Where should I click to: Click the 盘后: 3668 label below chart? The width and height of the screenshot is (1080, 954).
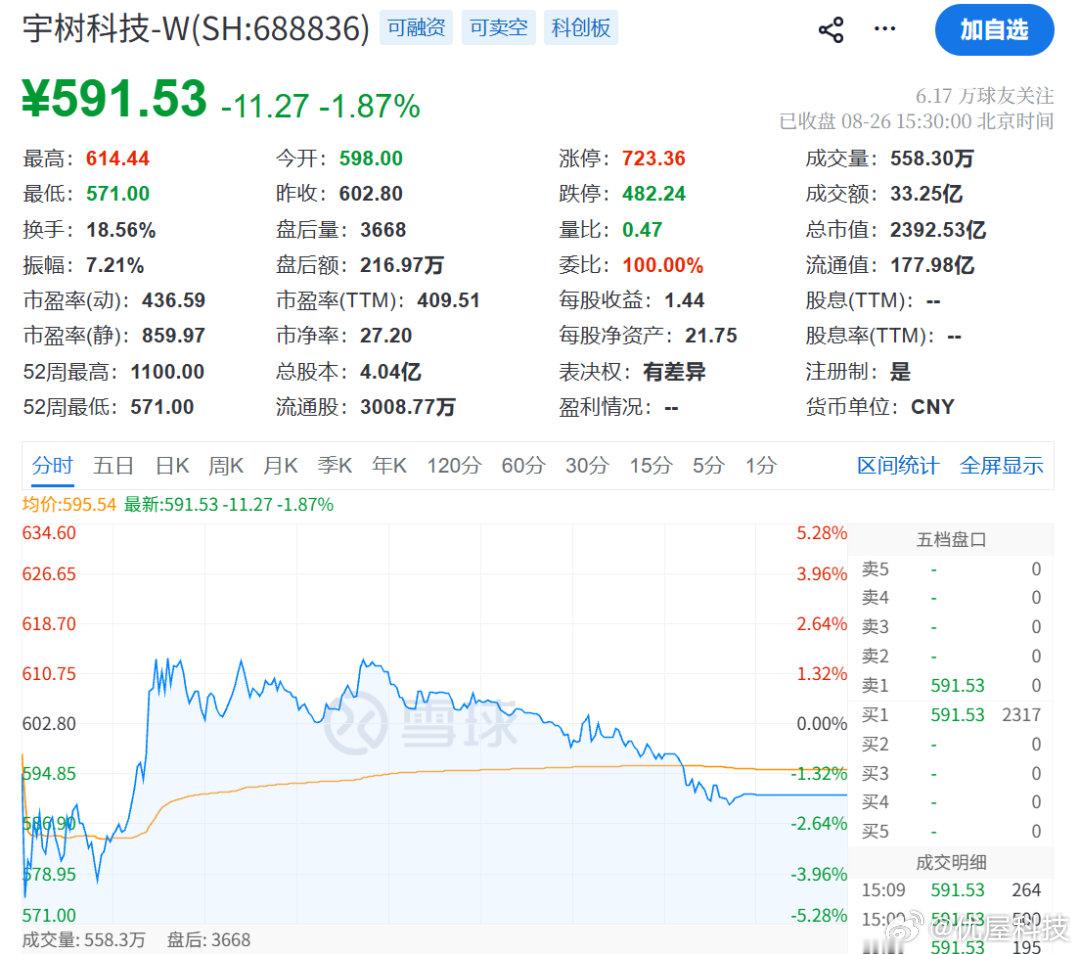[209, 940]
